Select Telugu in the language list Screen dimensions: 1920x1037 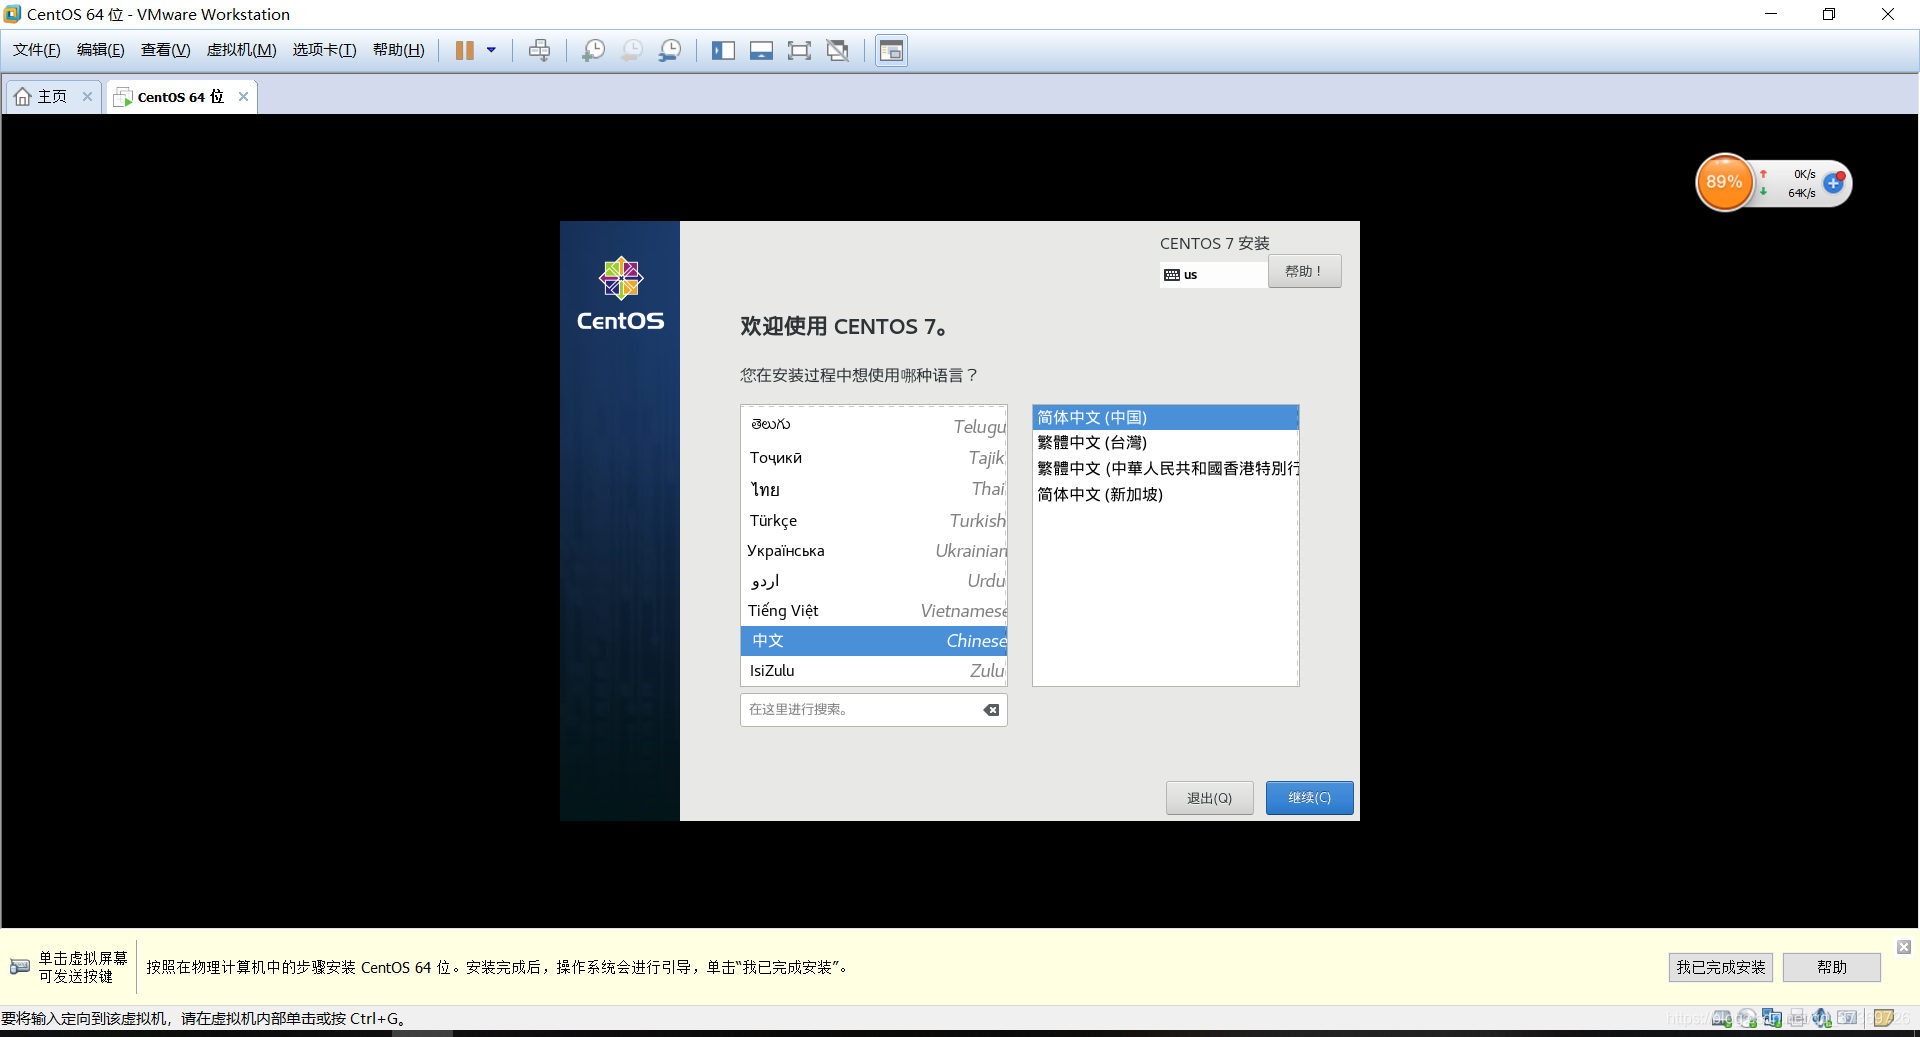coord(874,426)
